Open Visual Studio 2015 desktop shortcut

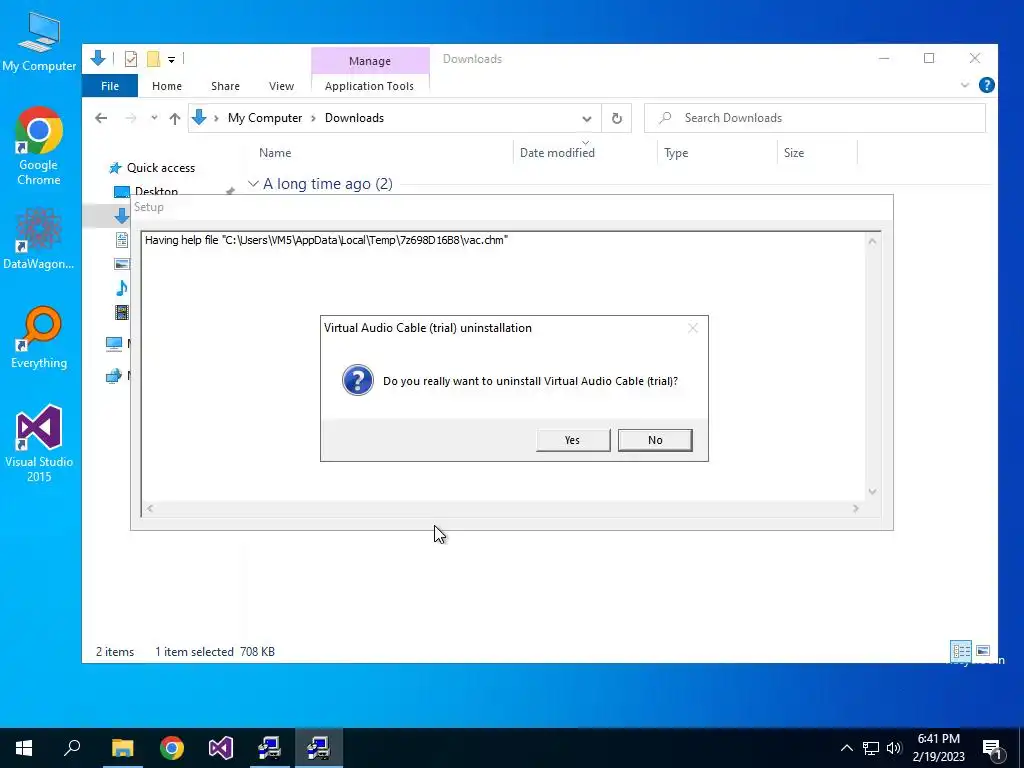39,444
